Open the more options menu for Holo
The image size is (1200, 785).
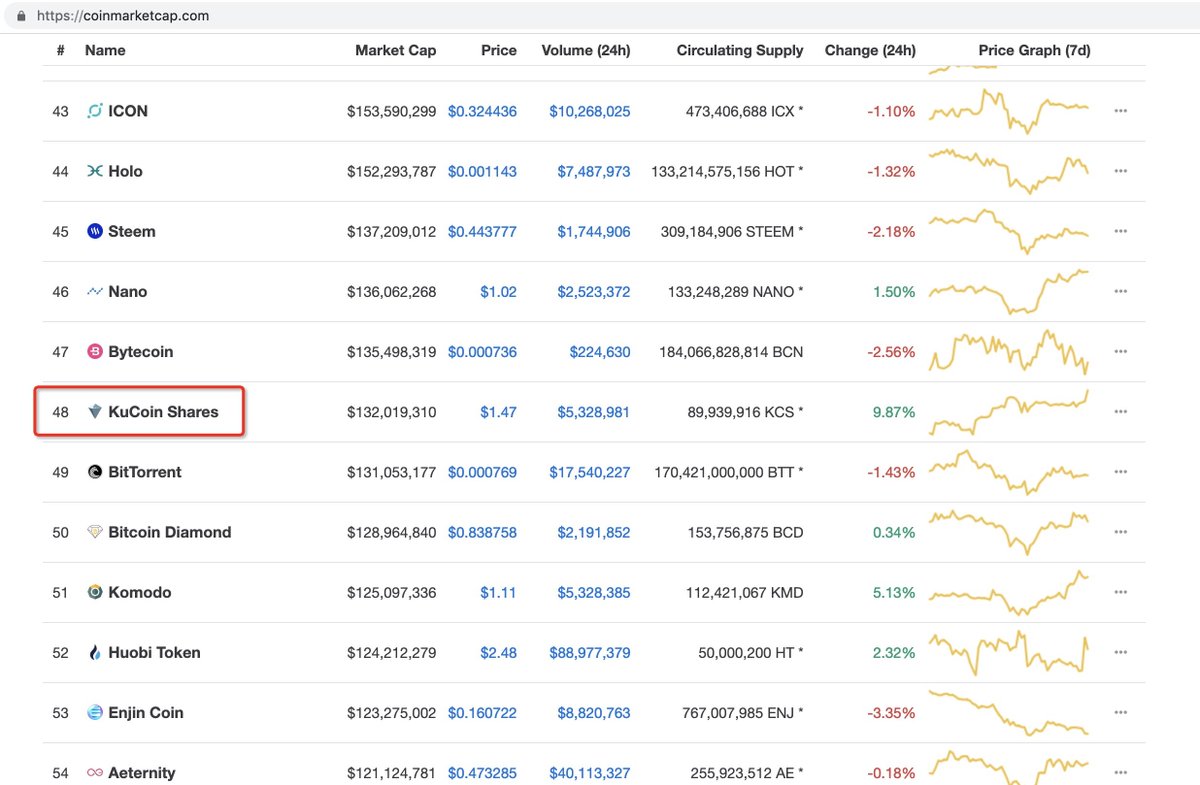pos(1120,171)
